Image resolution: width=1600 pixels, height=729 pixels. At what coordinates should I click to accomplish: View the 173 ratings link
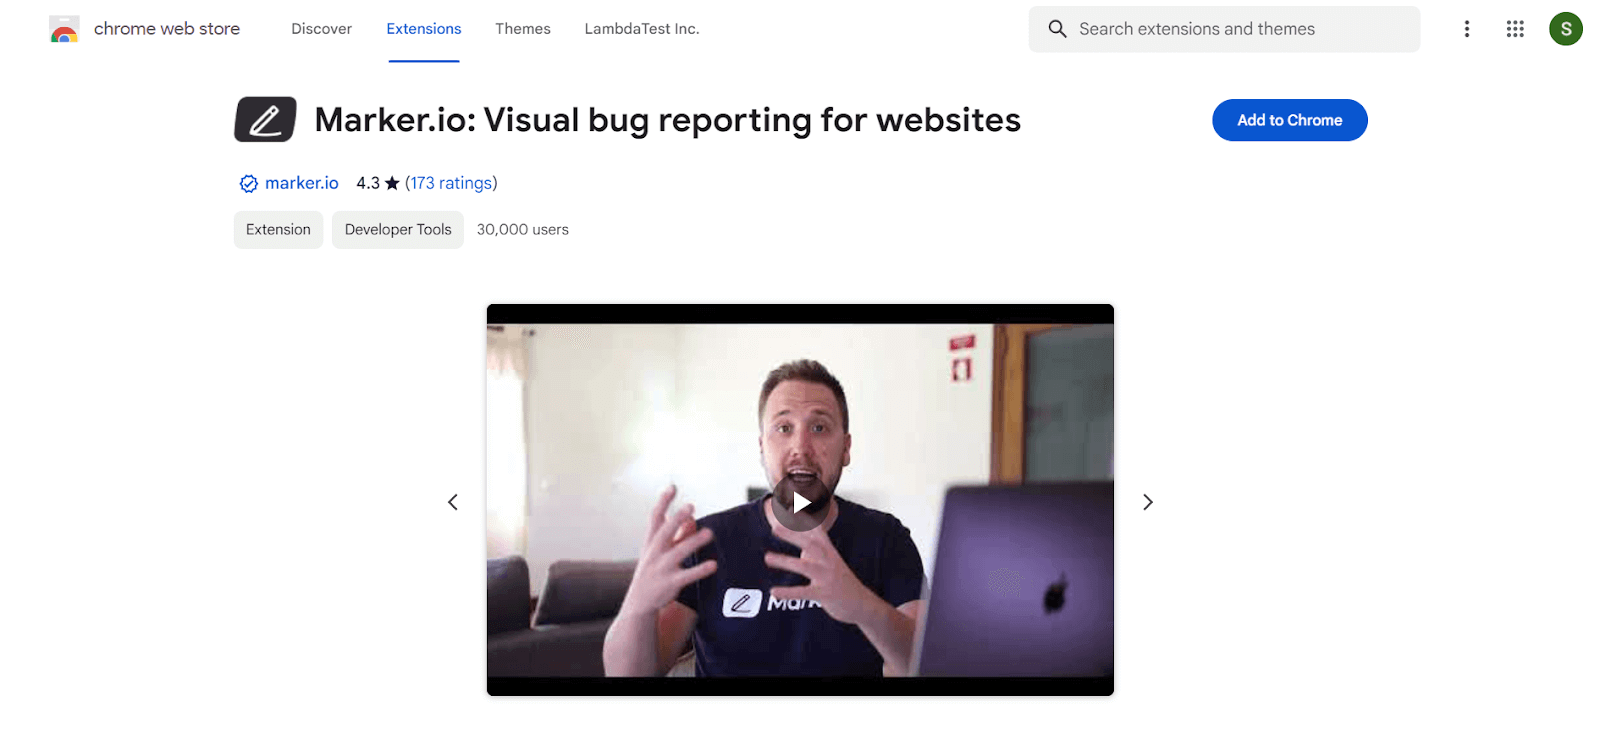point(451,183)
